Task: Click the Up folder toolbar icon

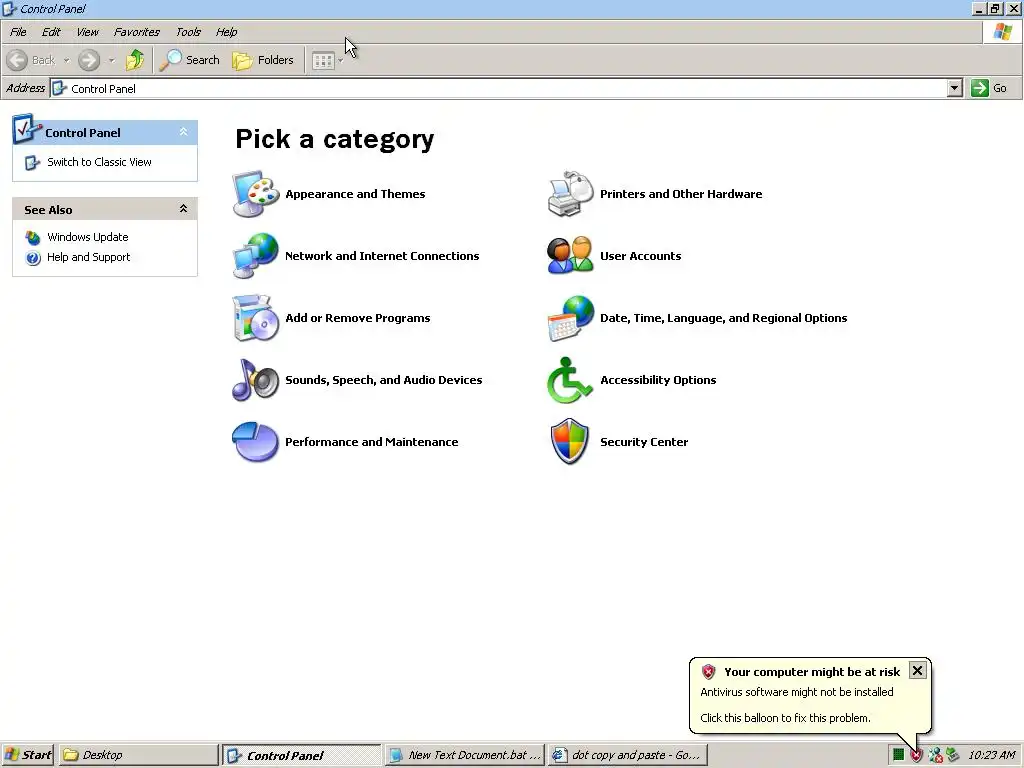Action: click(x=135, y=60)
